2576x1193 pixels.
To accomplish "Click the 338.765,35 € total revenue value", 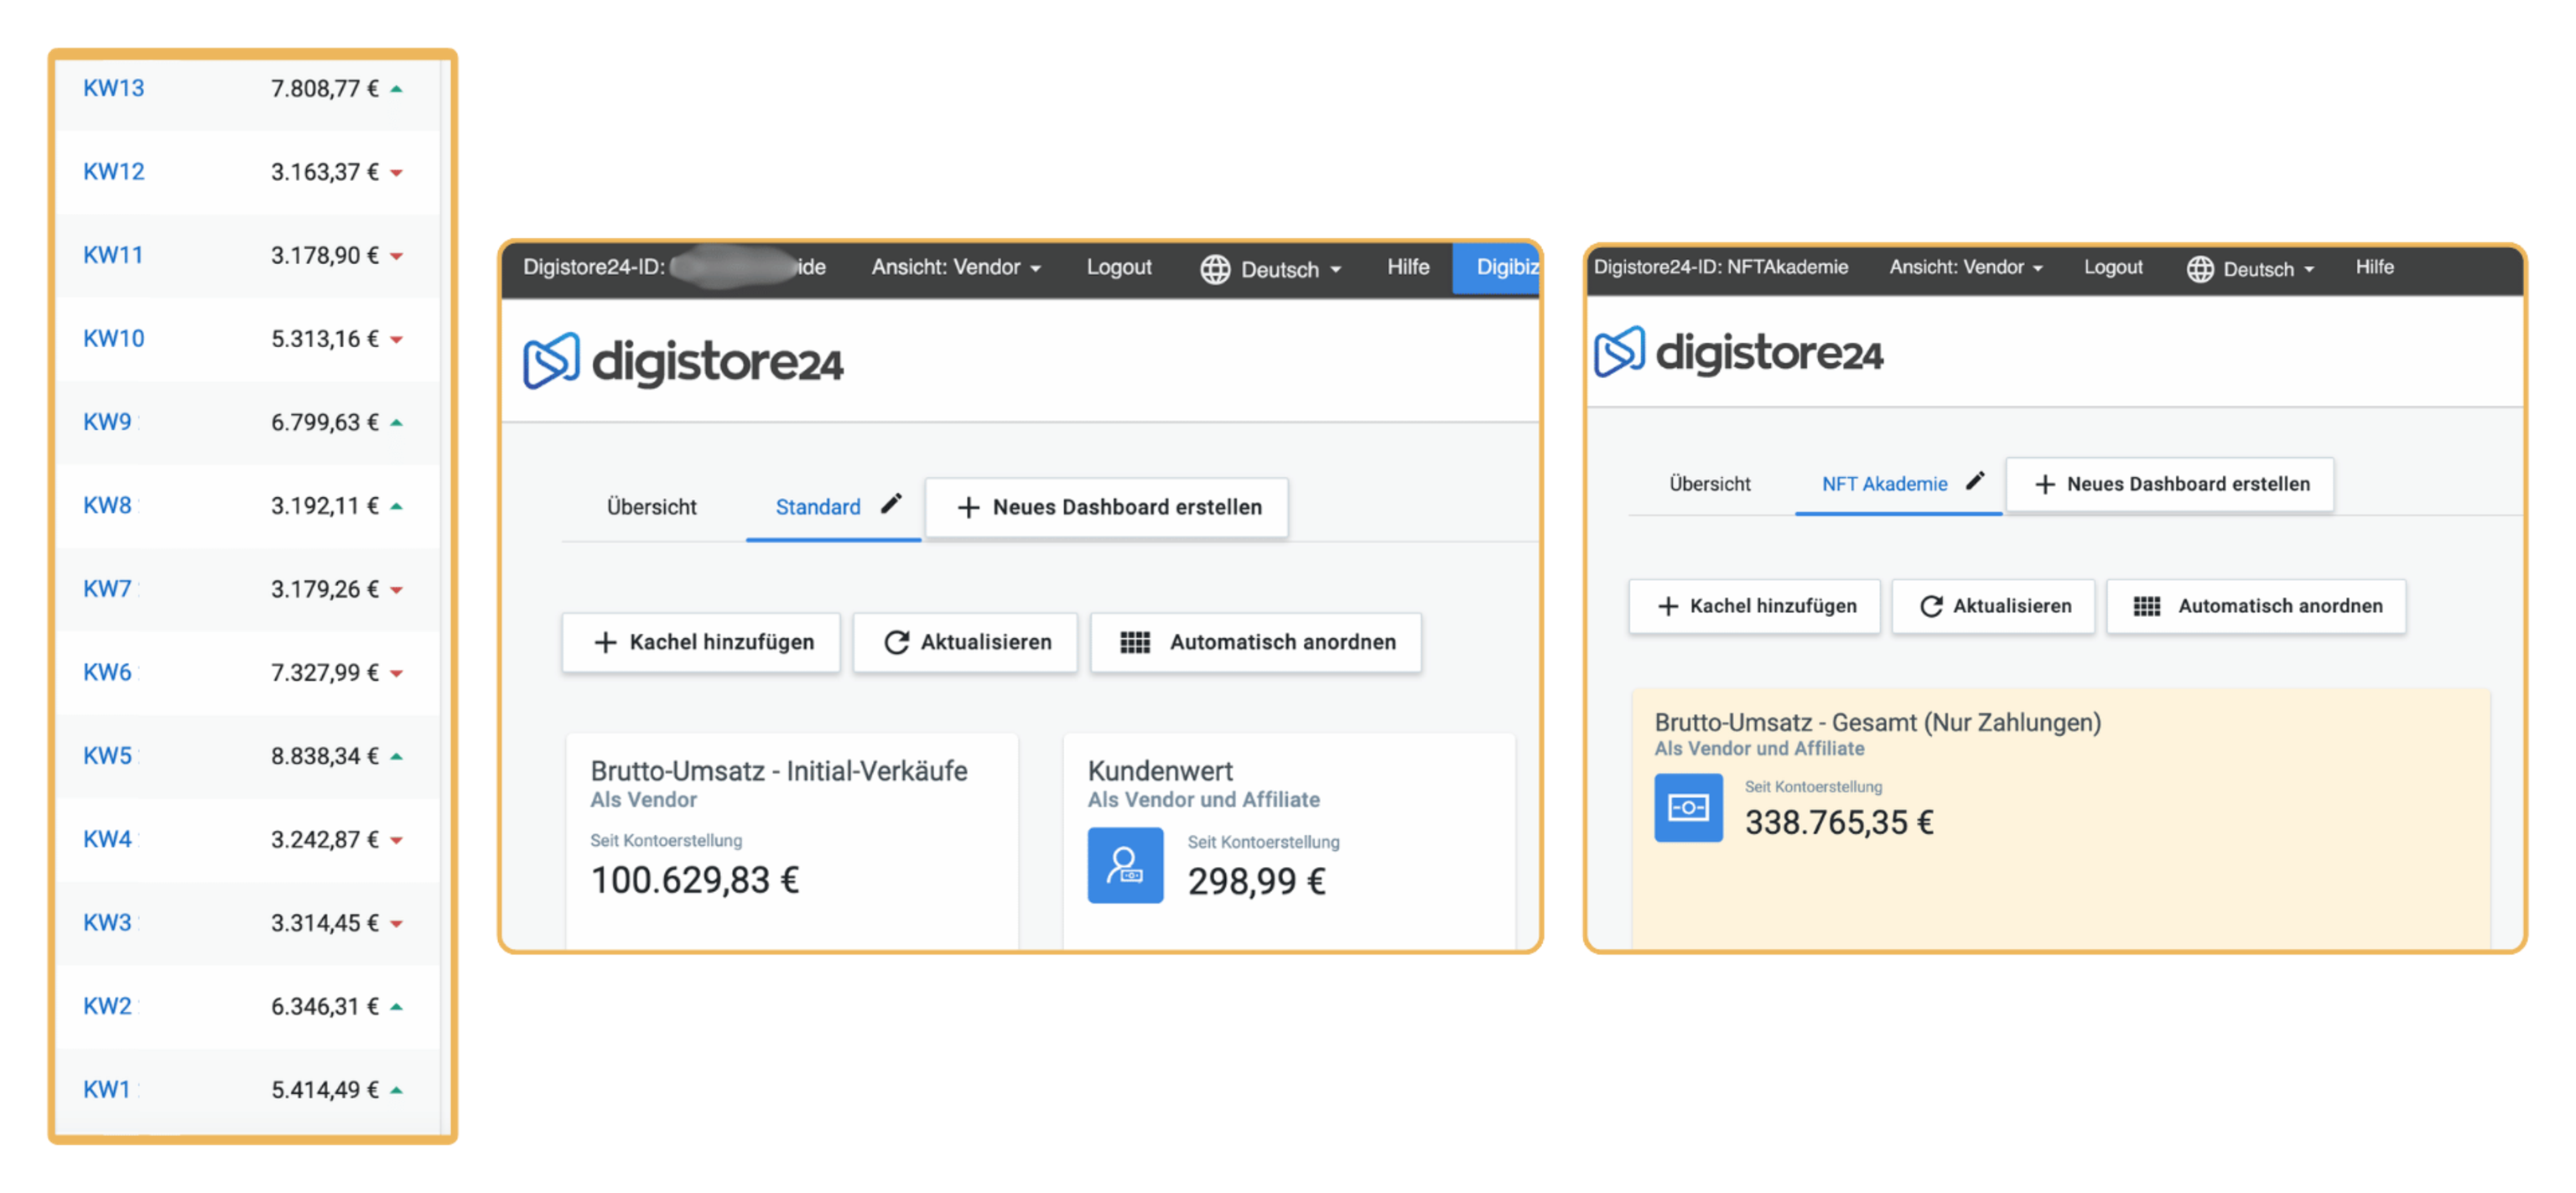I will 1839,822.
